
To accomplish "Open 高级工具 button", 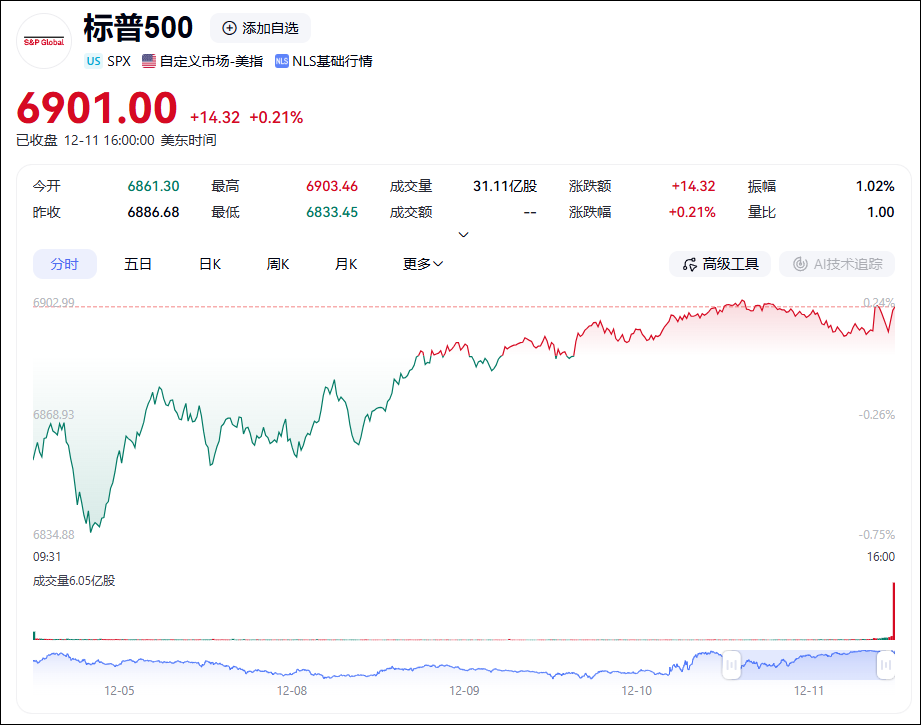I will click(720, 264).
